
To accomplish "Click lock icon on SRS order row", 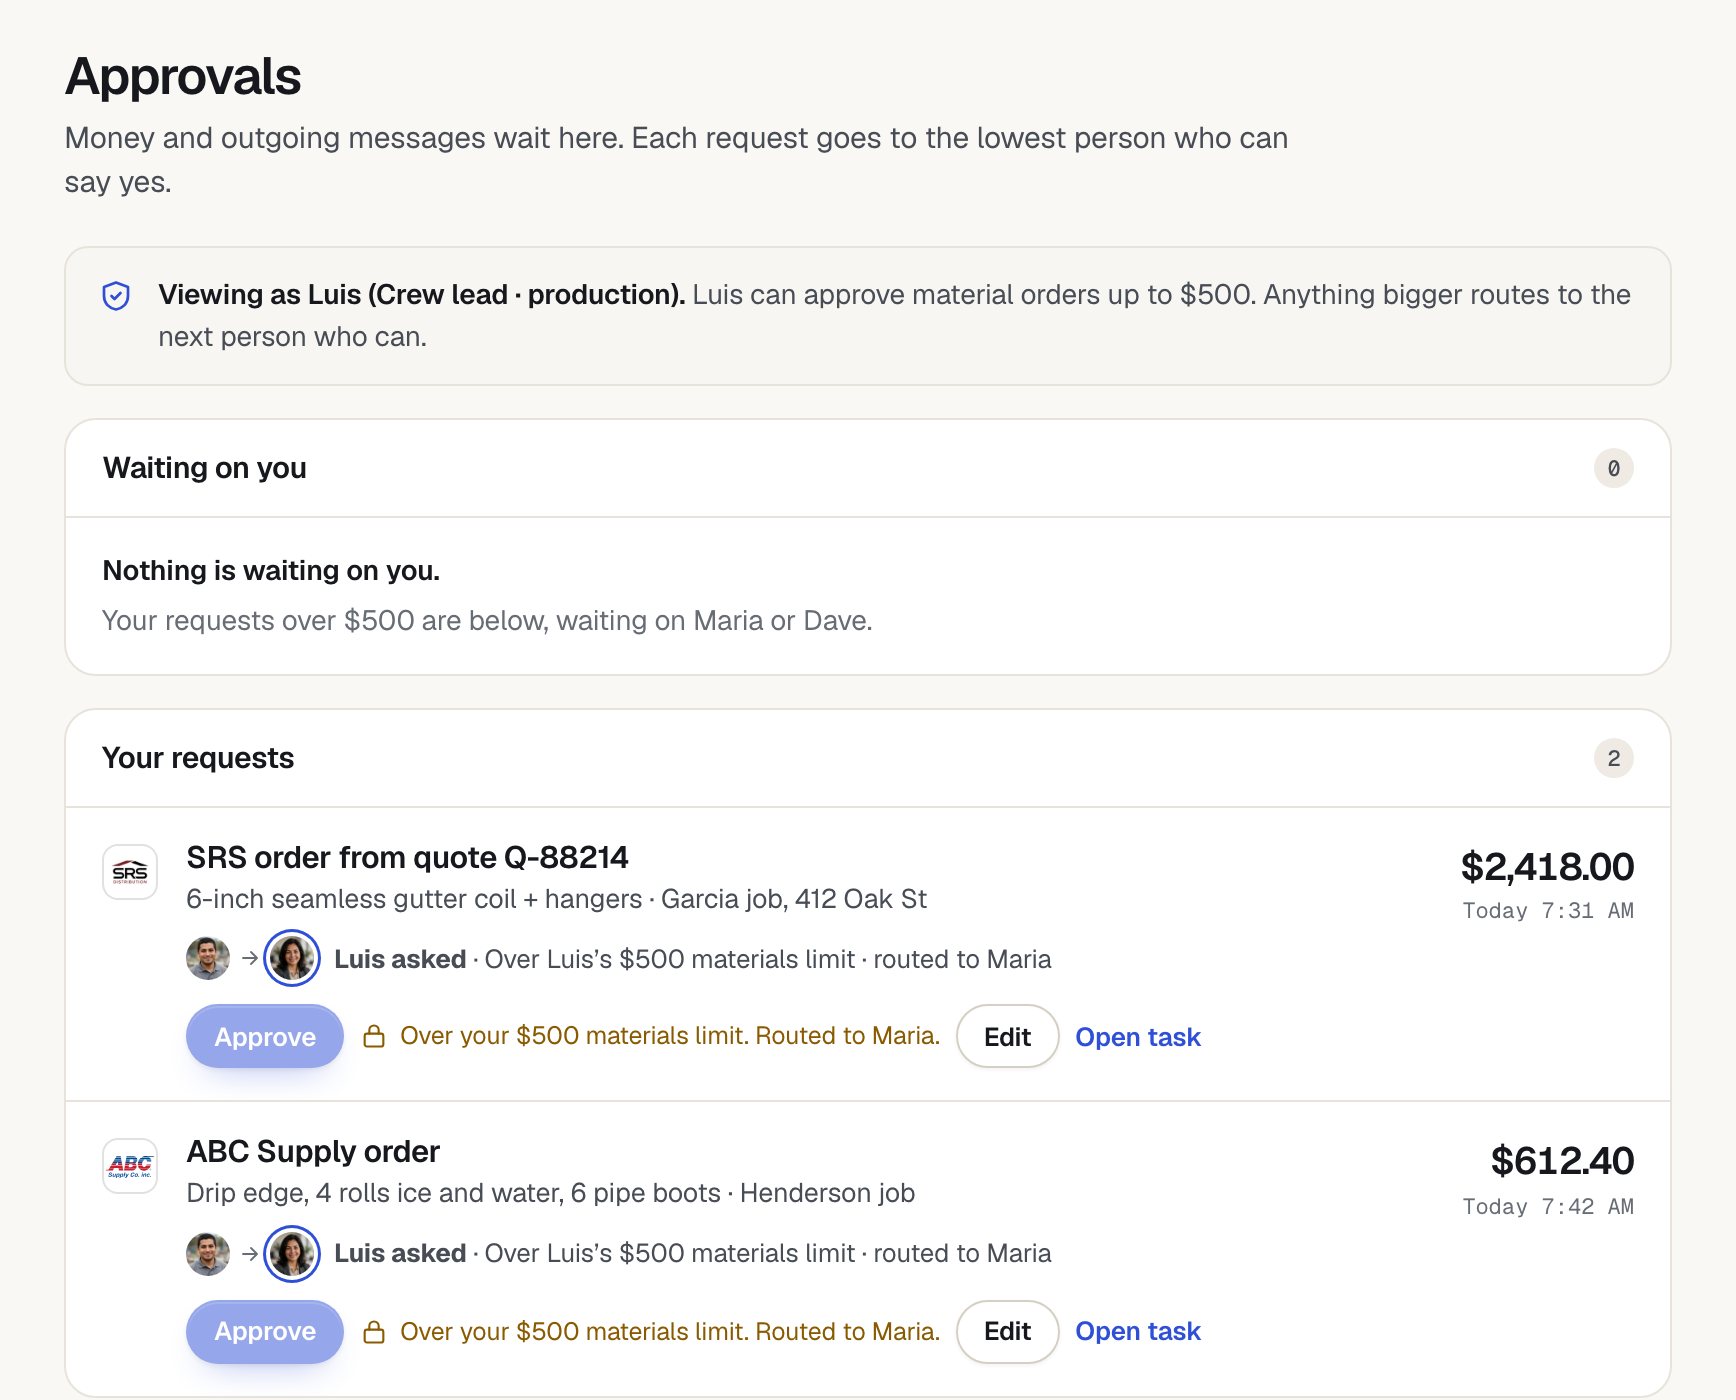I will [374, 1036].
